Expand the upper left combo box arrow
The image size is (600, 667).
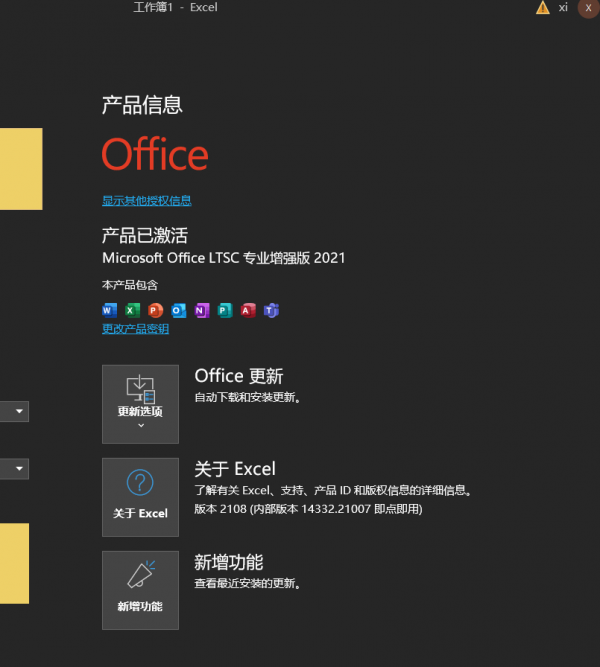(19, 411)
